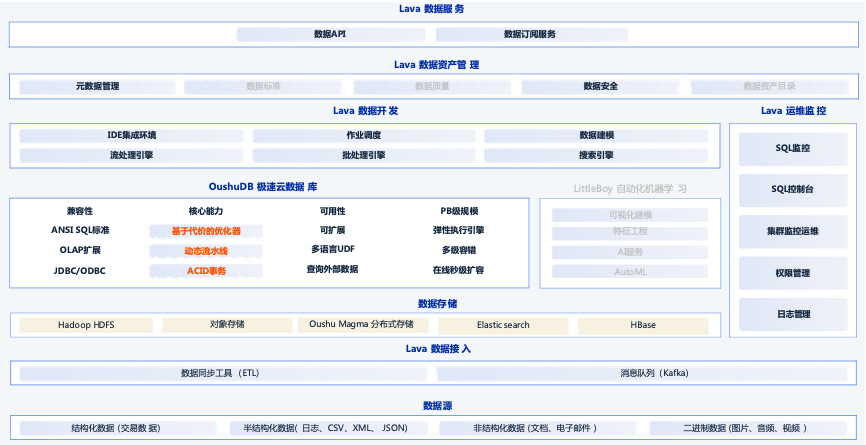The width and height of the screenshot is (866, 445).
Task: Click the 可视化建模 box under LittleBoy
Action: point(630,215)
